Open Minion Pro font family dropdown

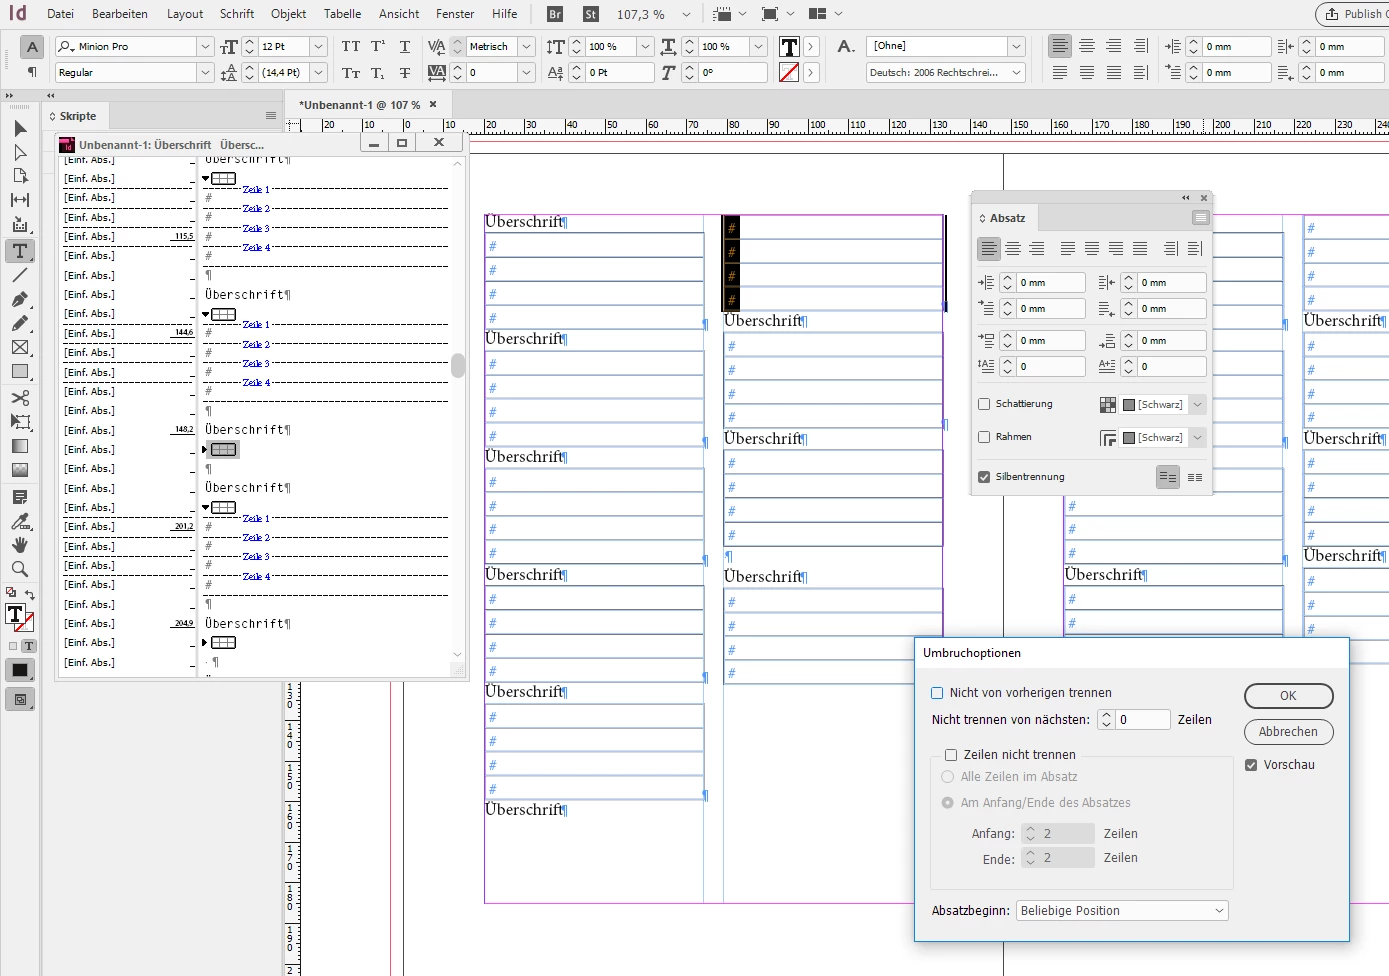coord(205,47)
